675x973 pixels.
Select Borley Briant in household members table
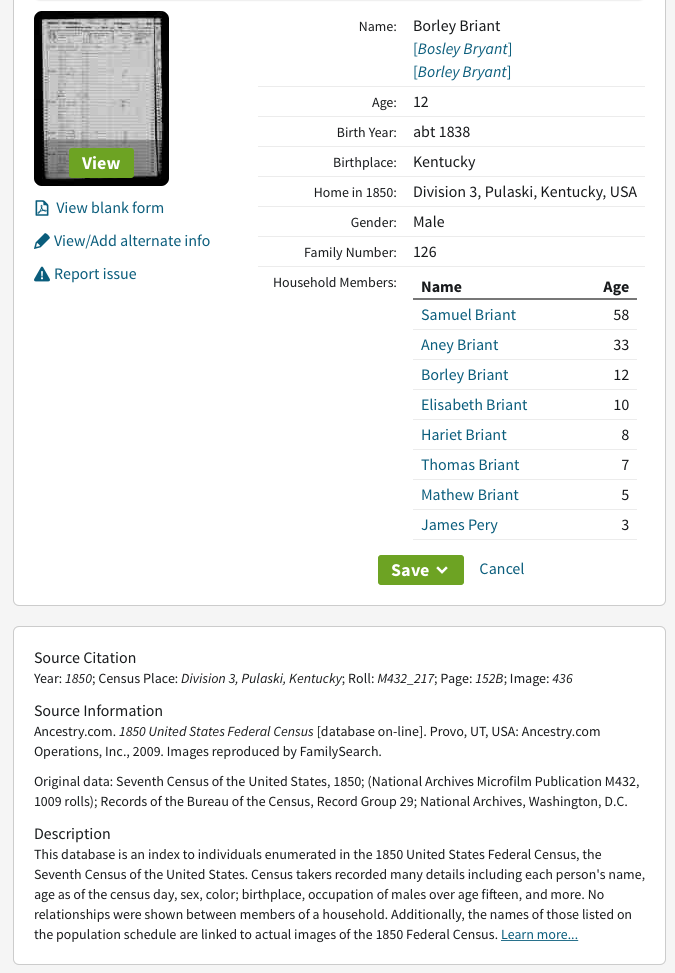(465, 375)
